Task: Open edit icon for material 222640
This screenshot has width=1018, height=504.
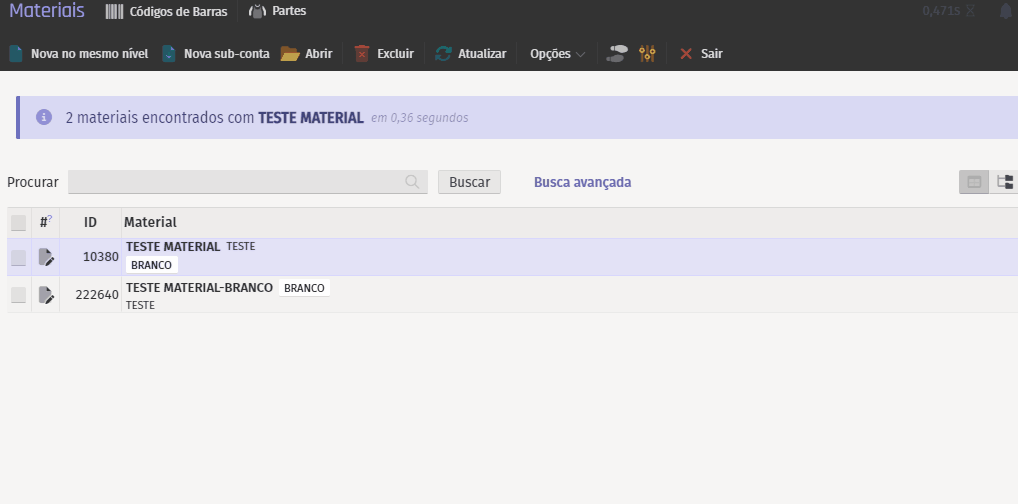Action: (x=46, y=294)
